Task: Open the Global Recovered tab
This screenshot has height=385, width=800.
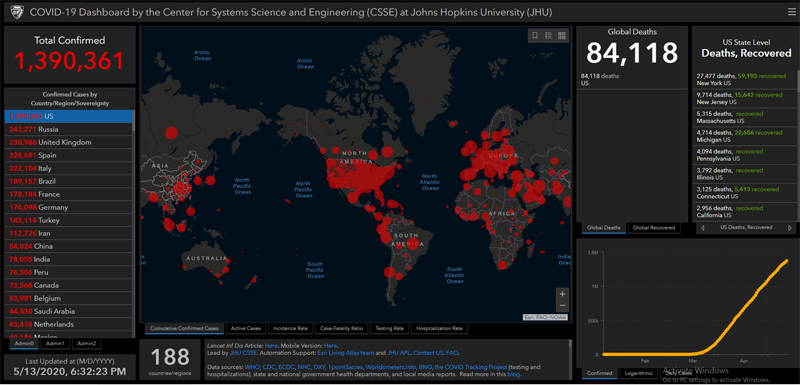Action: pyautogui.click(x=654, y=228)
